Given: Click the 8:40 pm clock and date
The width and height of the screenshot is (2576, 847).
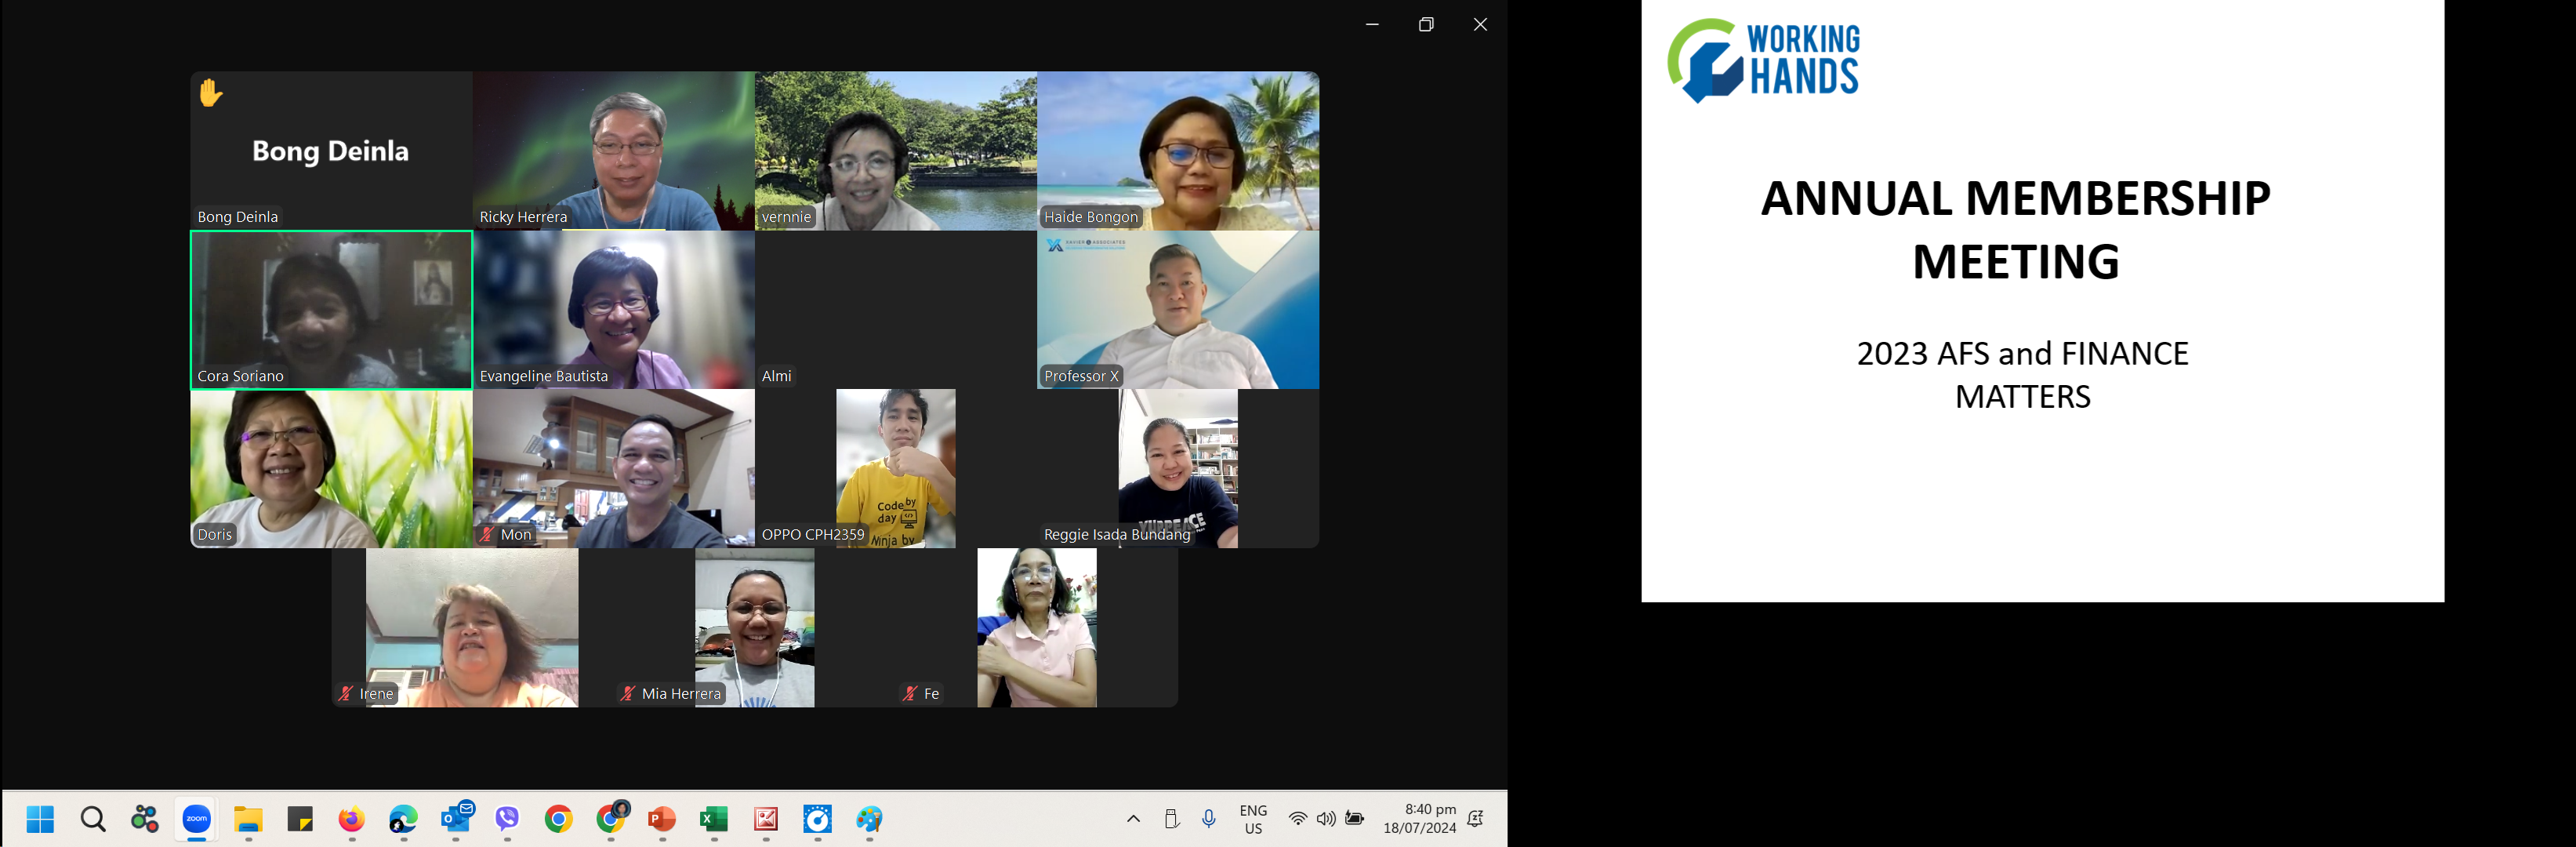Looking at the screenshot, I should (1420, 819).
